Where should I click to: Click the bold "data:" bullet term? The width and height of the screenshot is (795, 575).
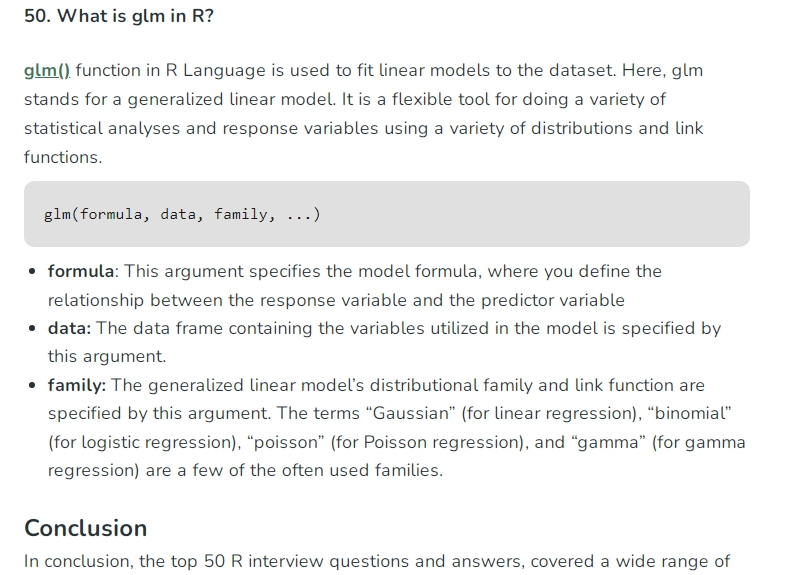(x=69, y=329)
